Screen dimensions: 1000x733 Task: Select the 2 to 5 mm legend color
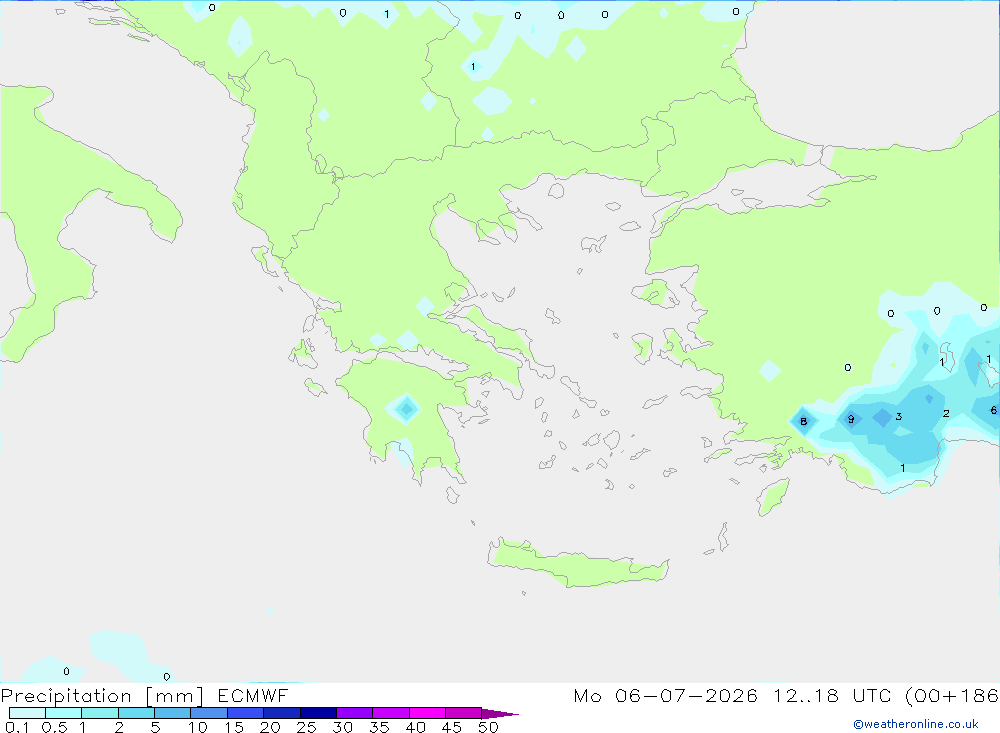[x=136, y=713]
